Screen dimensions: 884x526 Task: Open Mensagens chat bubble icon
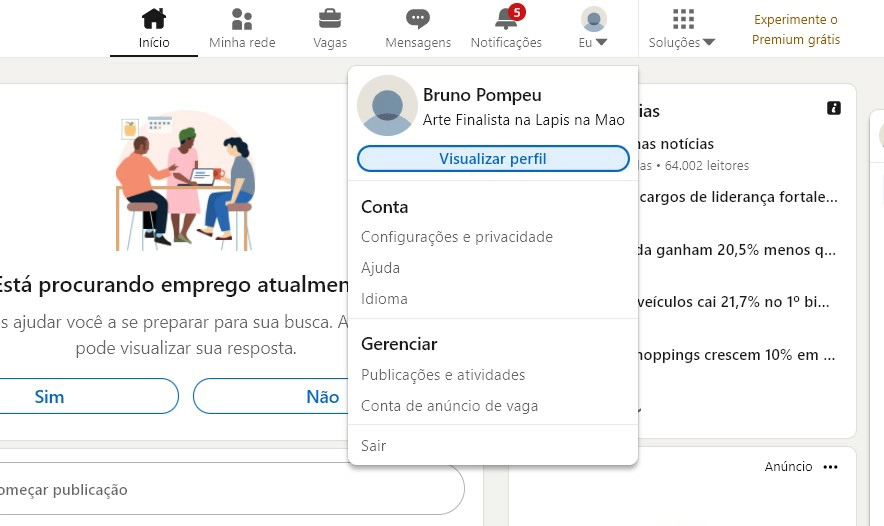(418, 19)
